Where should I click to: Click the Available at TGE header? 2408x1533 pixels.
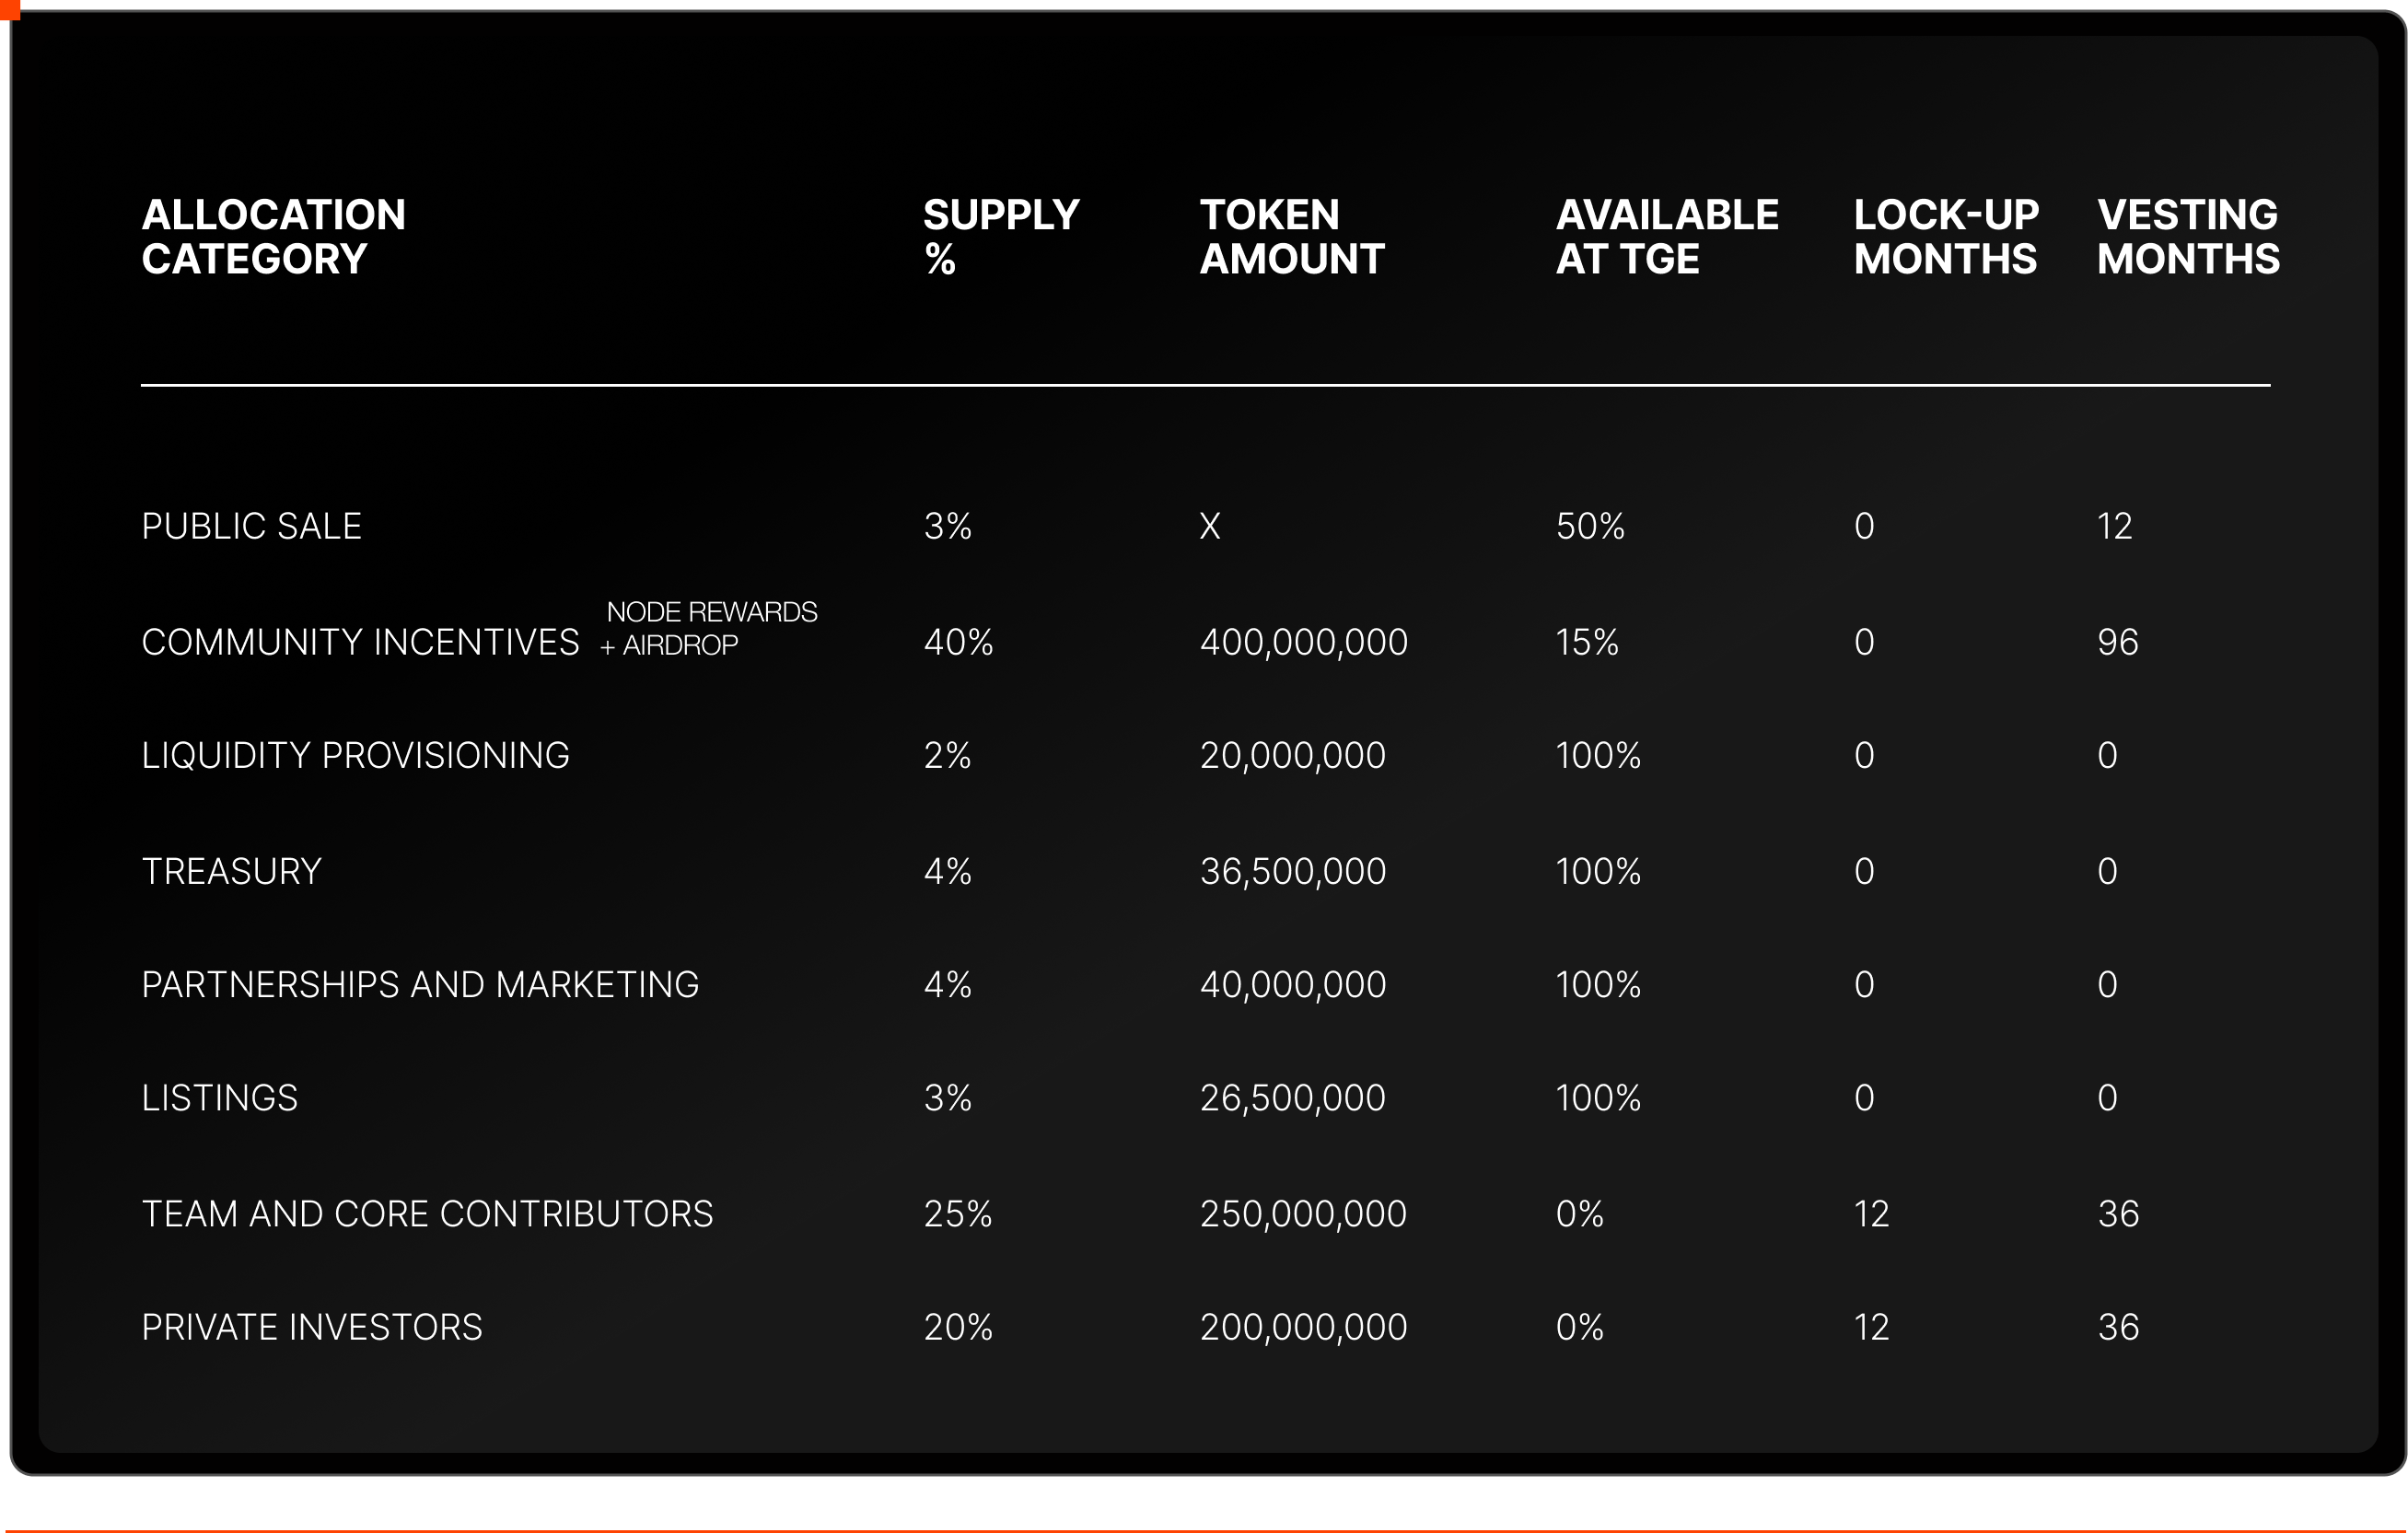[x=1666, y=237]
